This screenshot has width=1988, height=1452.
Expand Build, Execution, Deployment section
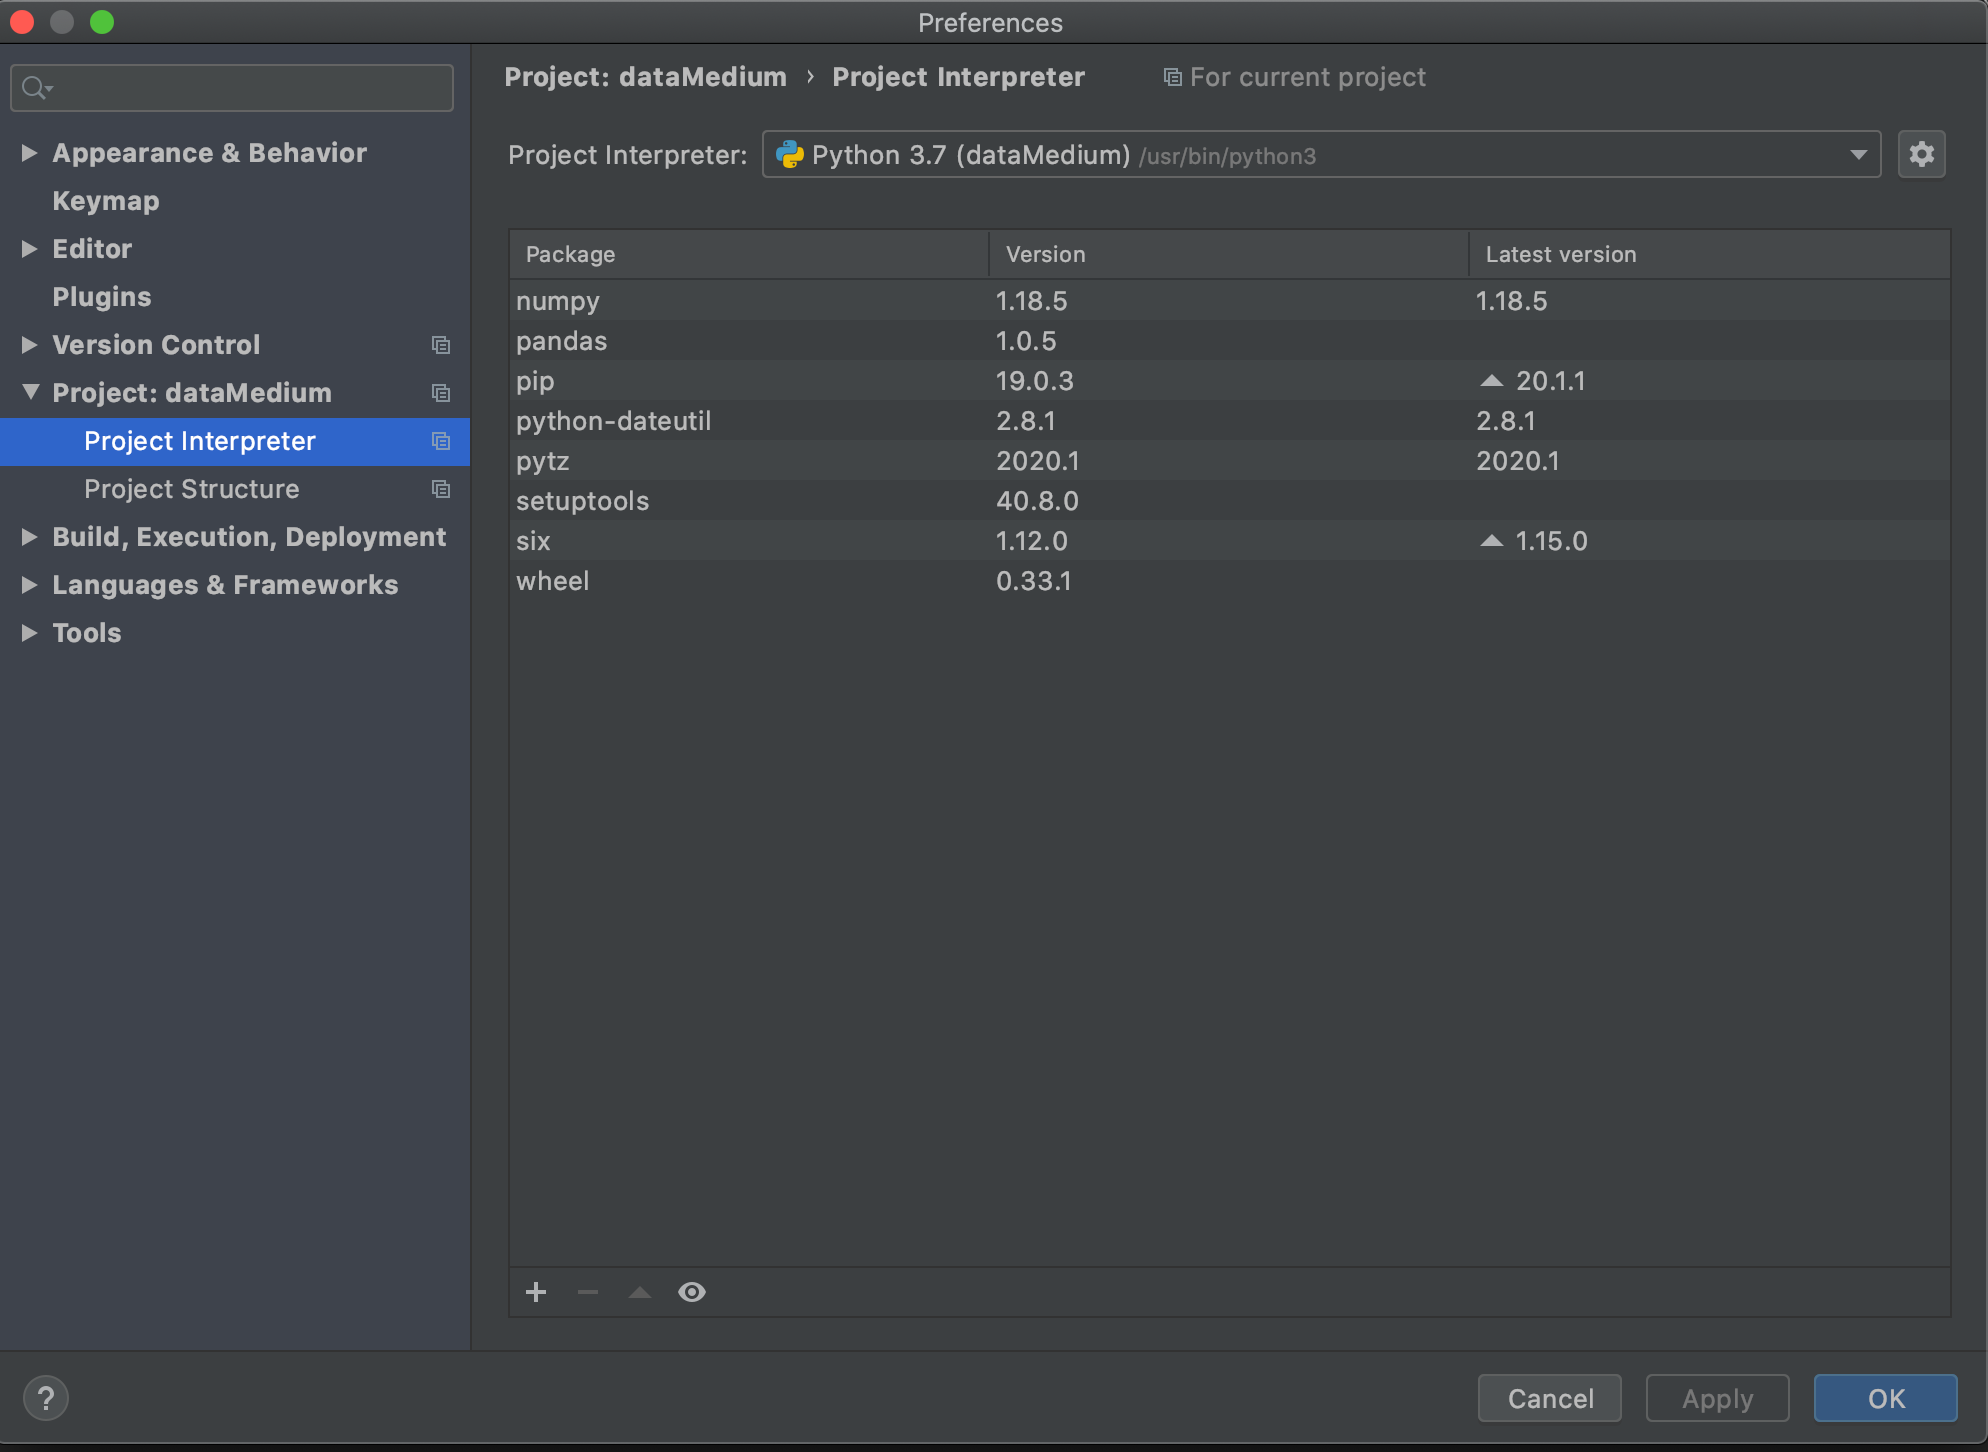pos(29,537)
